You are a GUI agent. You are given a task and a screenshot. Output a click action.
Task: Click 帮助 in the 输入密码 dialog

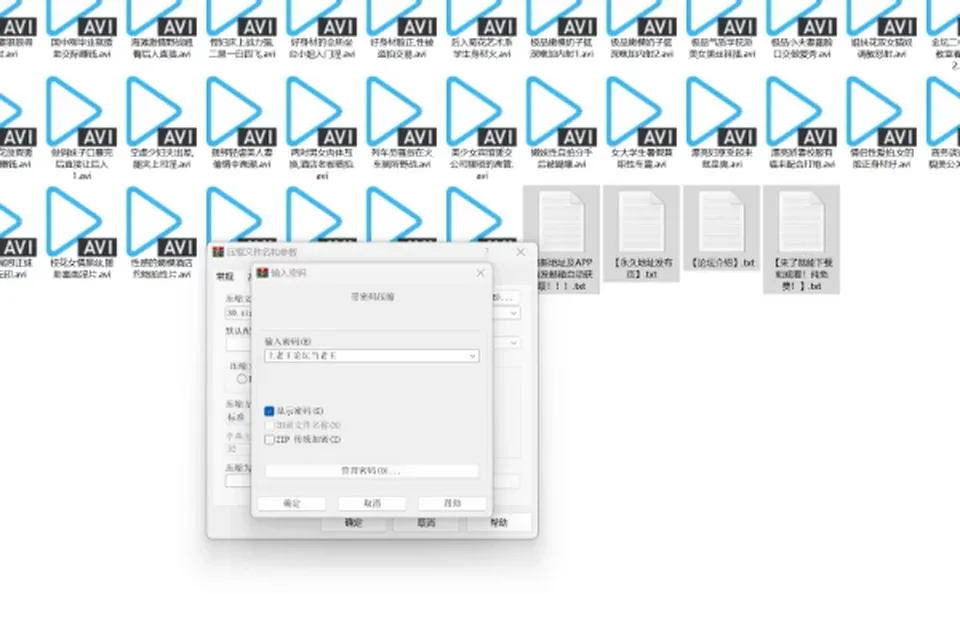tap(452, 503)
